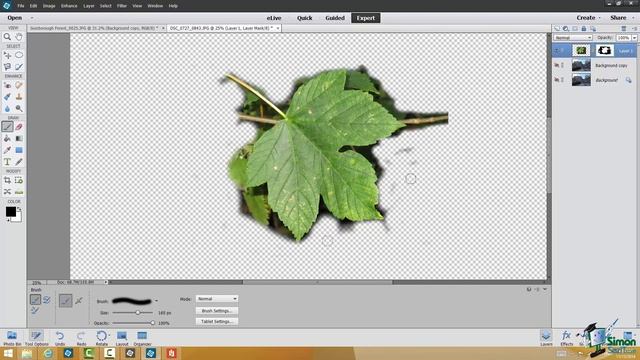Image resolution: width=640 pixels, height=360 pixels.
Task: Select the Sponge tool
Action: (x=19, y=108)
